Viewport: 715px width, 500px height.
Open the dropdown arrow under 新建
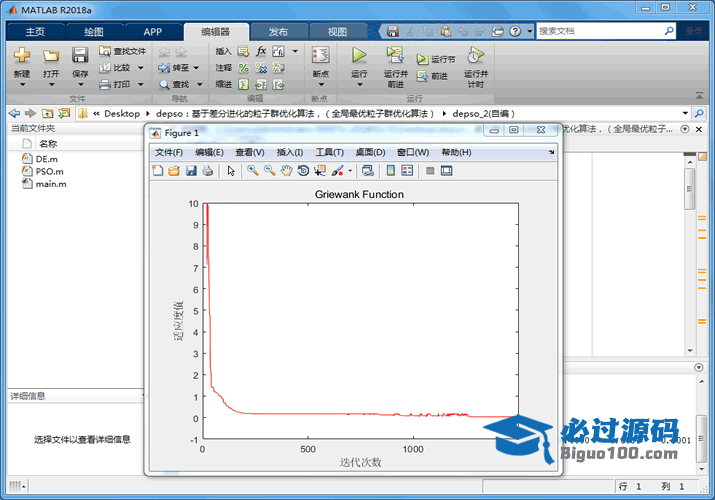click(x=22, y=85)
